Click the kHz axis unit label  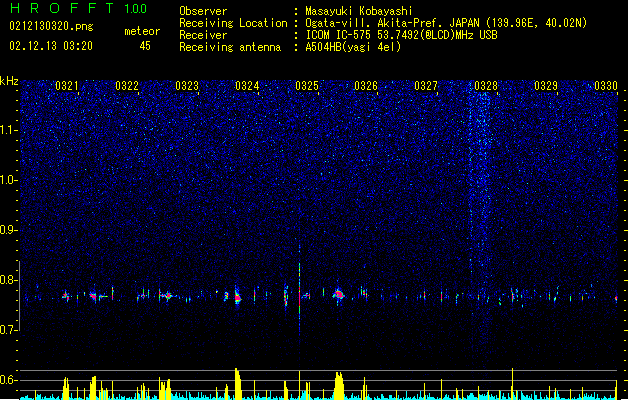tap(9, 81)
